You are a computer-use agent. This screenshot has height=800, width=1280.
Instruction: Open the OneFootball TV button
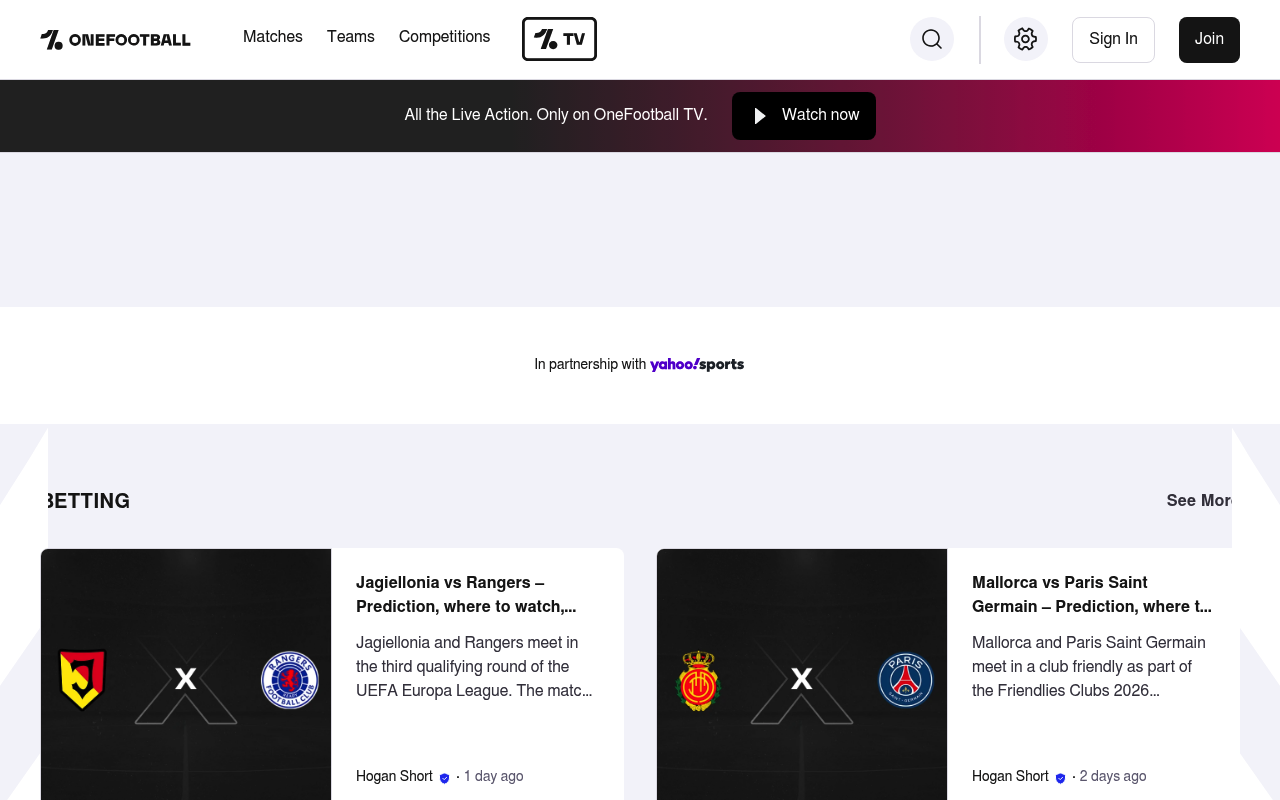pyautogui.click(x=559, y=39)
